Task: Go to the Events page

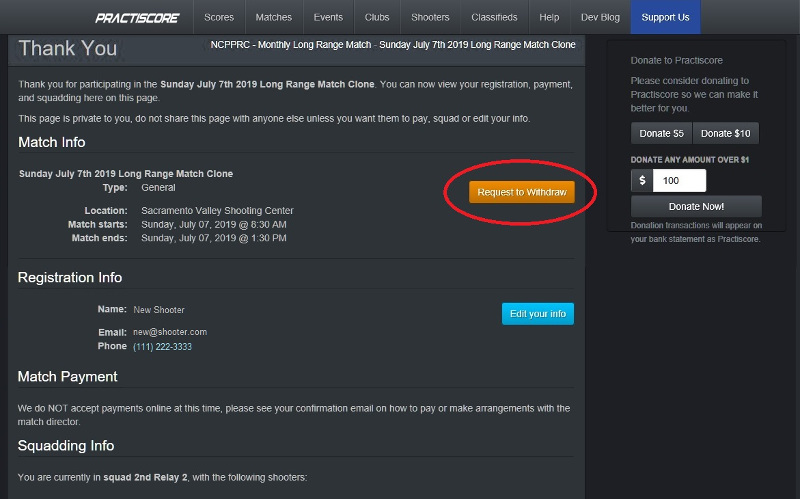Action: pyautogui.click(x=327, y=18)
